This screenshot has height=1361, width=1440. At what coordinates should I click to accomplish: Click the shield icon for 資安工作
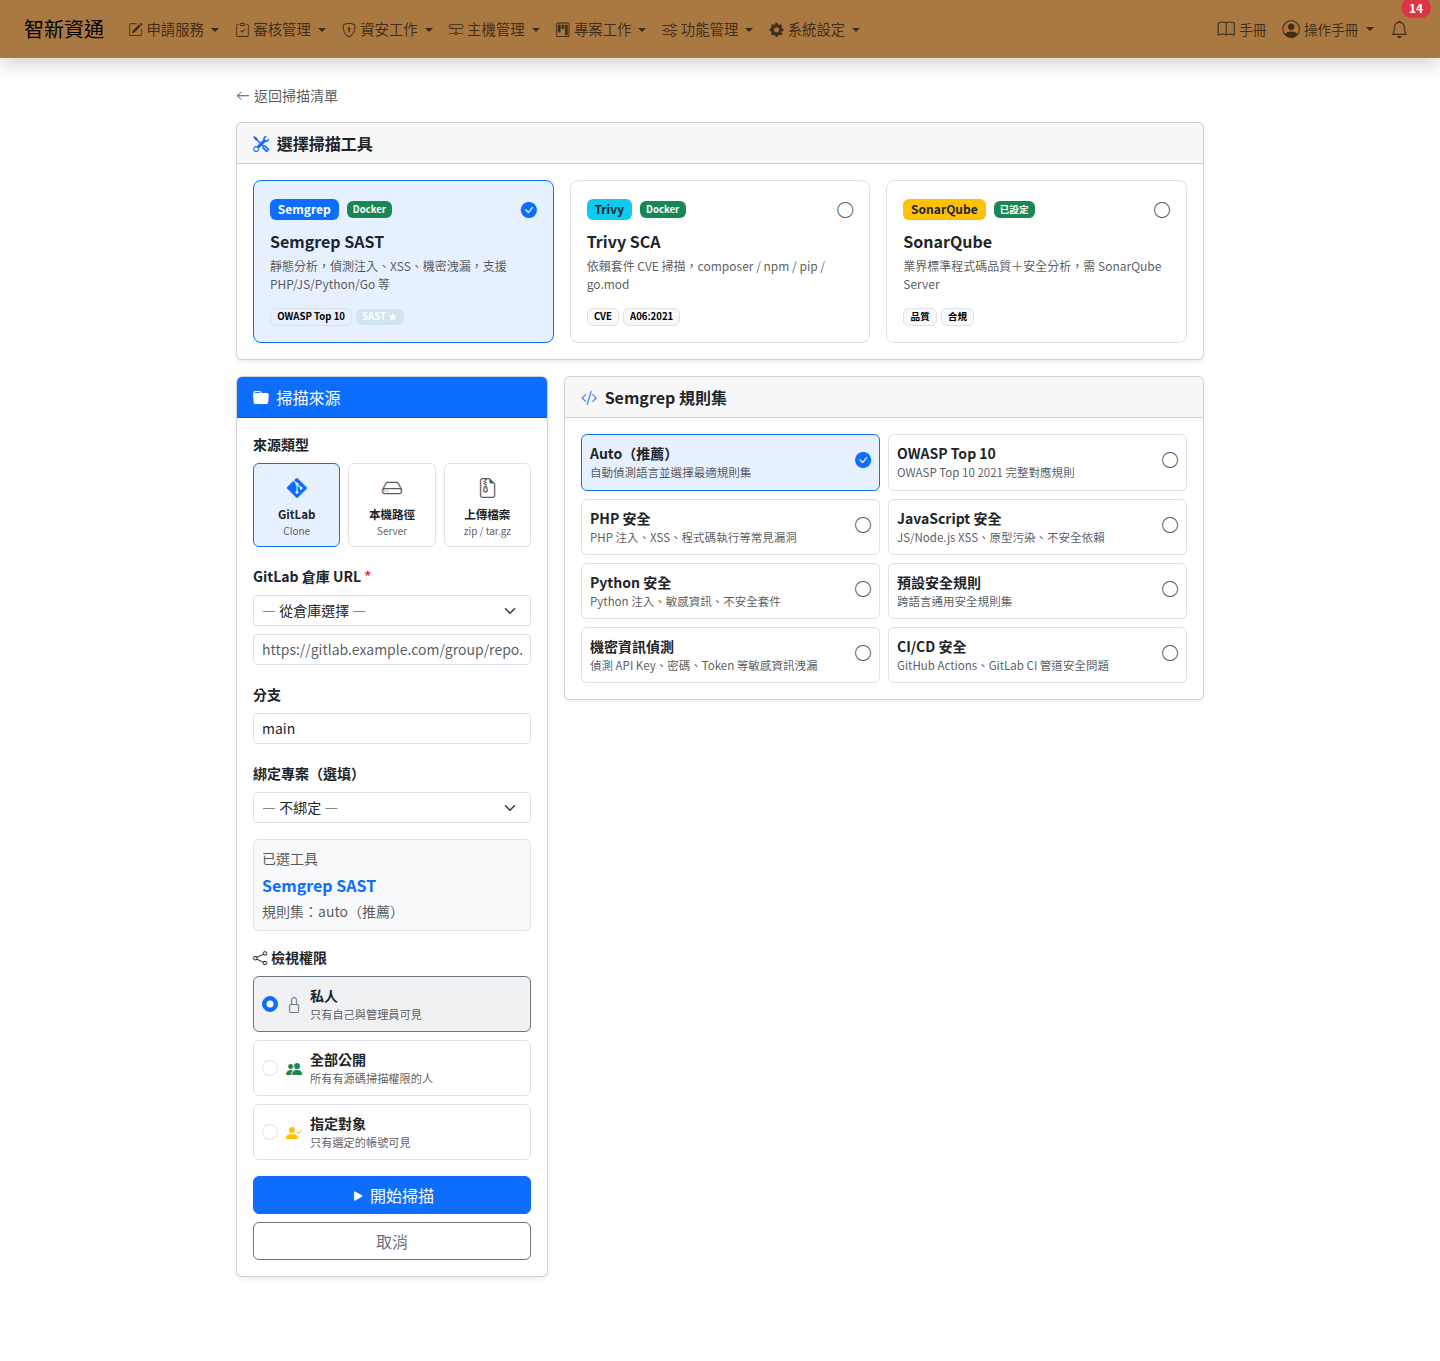click(x=349, y=30)
